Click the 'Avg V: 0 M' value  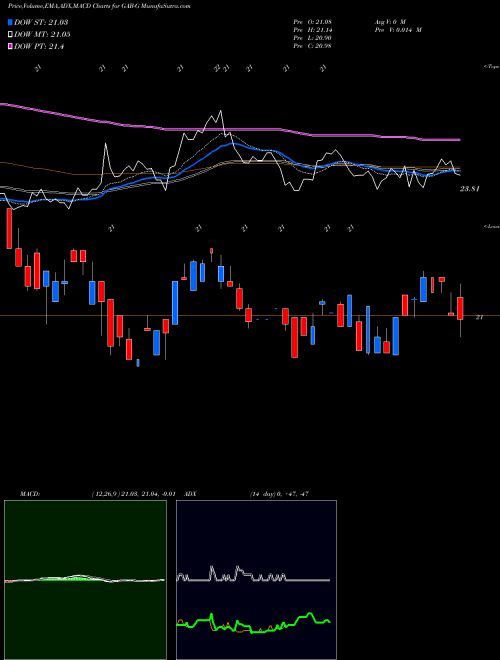pyautogui.click(x=389, y=22)
